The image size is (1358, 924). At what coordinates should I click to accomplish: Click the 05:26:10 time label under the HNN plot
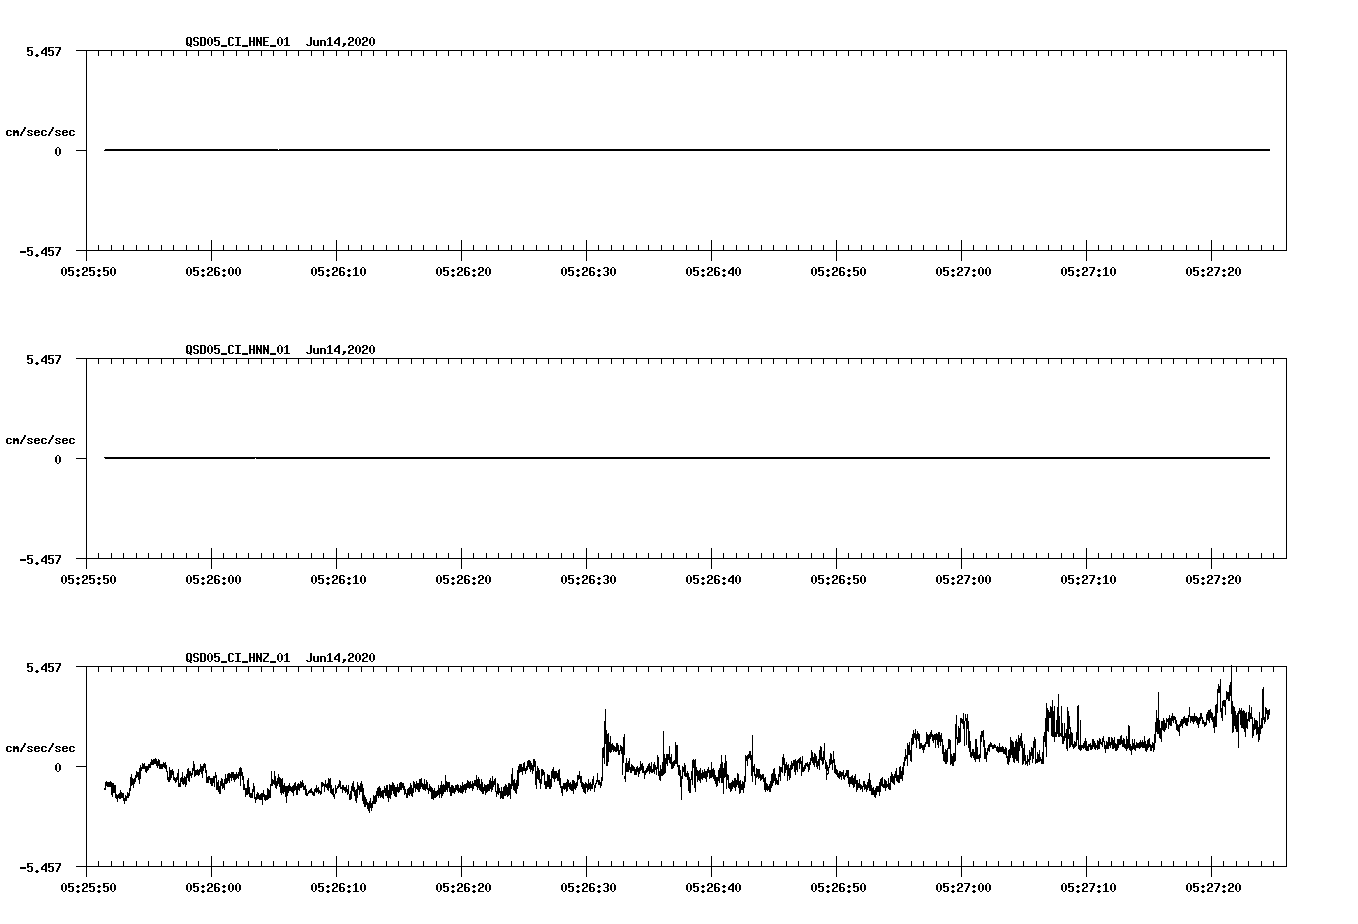(x=338, y=579)
